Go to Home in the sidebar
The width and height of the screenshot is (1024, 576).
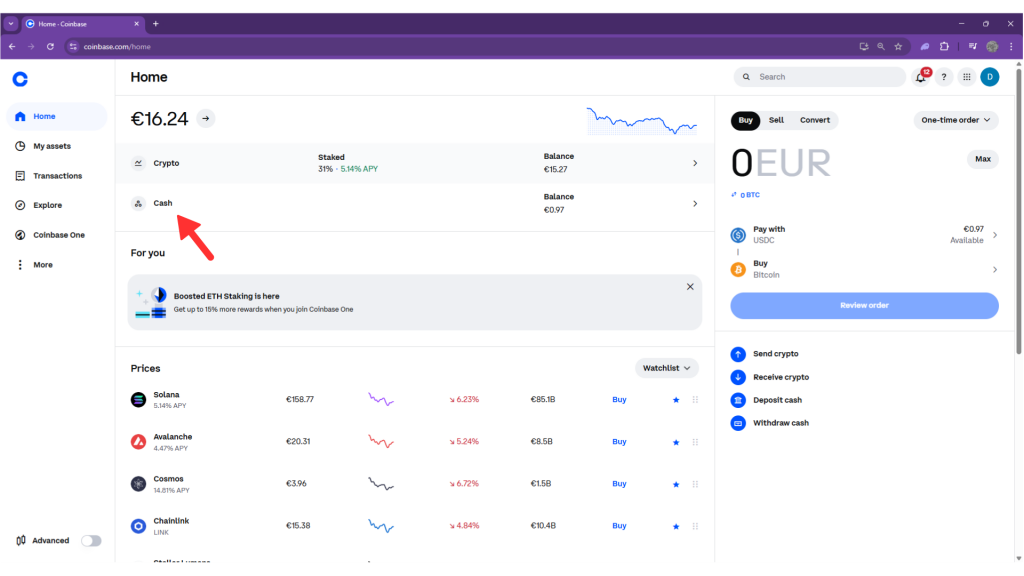(x=56, y=116)
